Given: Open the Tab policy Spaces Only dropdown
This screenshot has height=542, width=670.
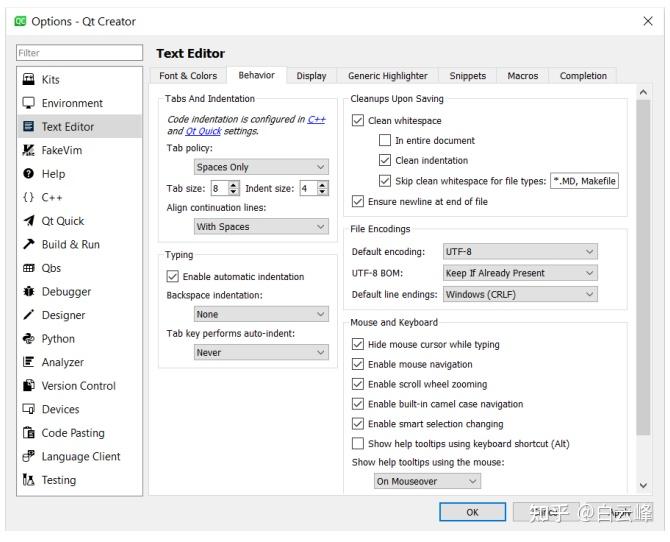Looking at the screenshot, I should click(260, 167).
